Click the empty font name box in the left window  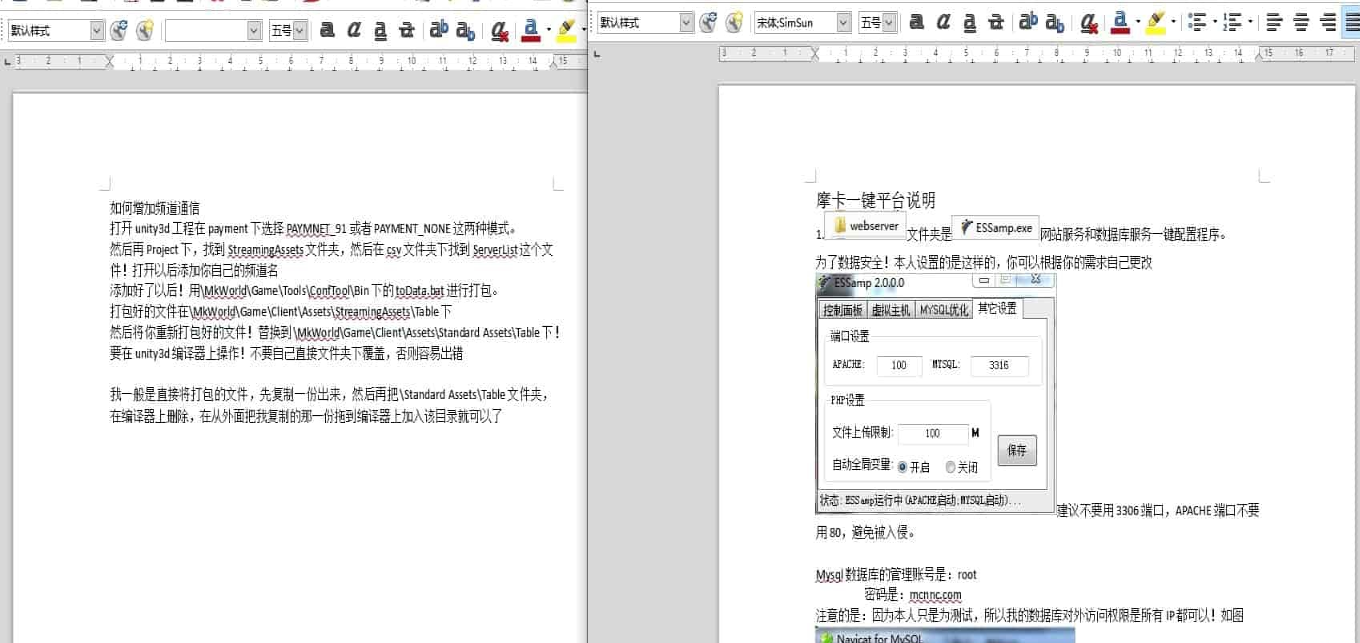205,30
